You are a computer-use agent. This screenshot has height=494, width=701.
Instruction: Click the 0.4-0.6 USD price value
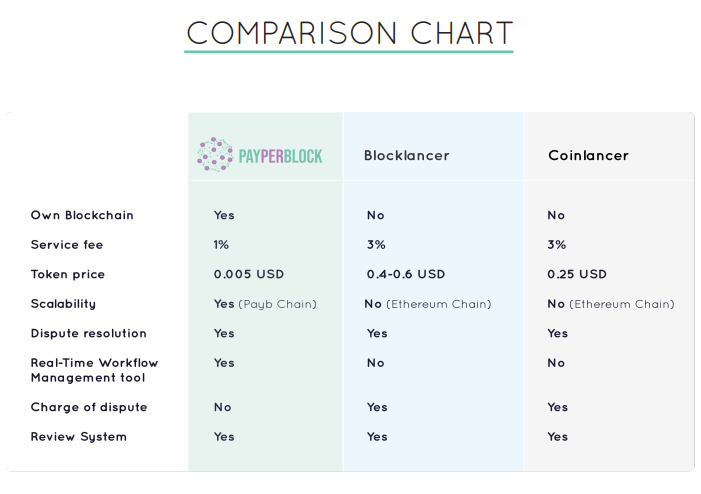406,274
